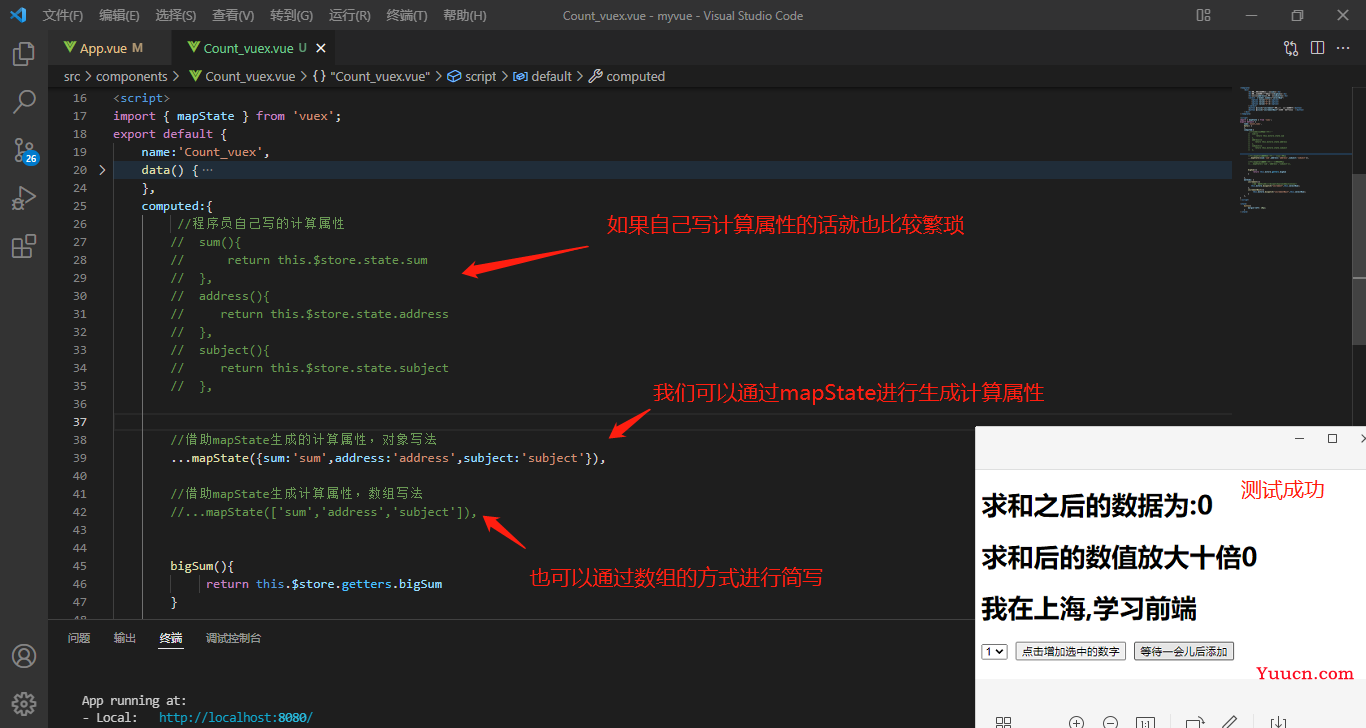Open the Accounts menu icon
This screenshot has width=1366, height=728.
tap(24, 656)
